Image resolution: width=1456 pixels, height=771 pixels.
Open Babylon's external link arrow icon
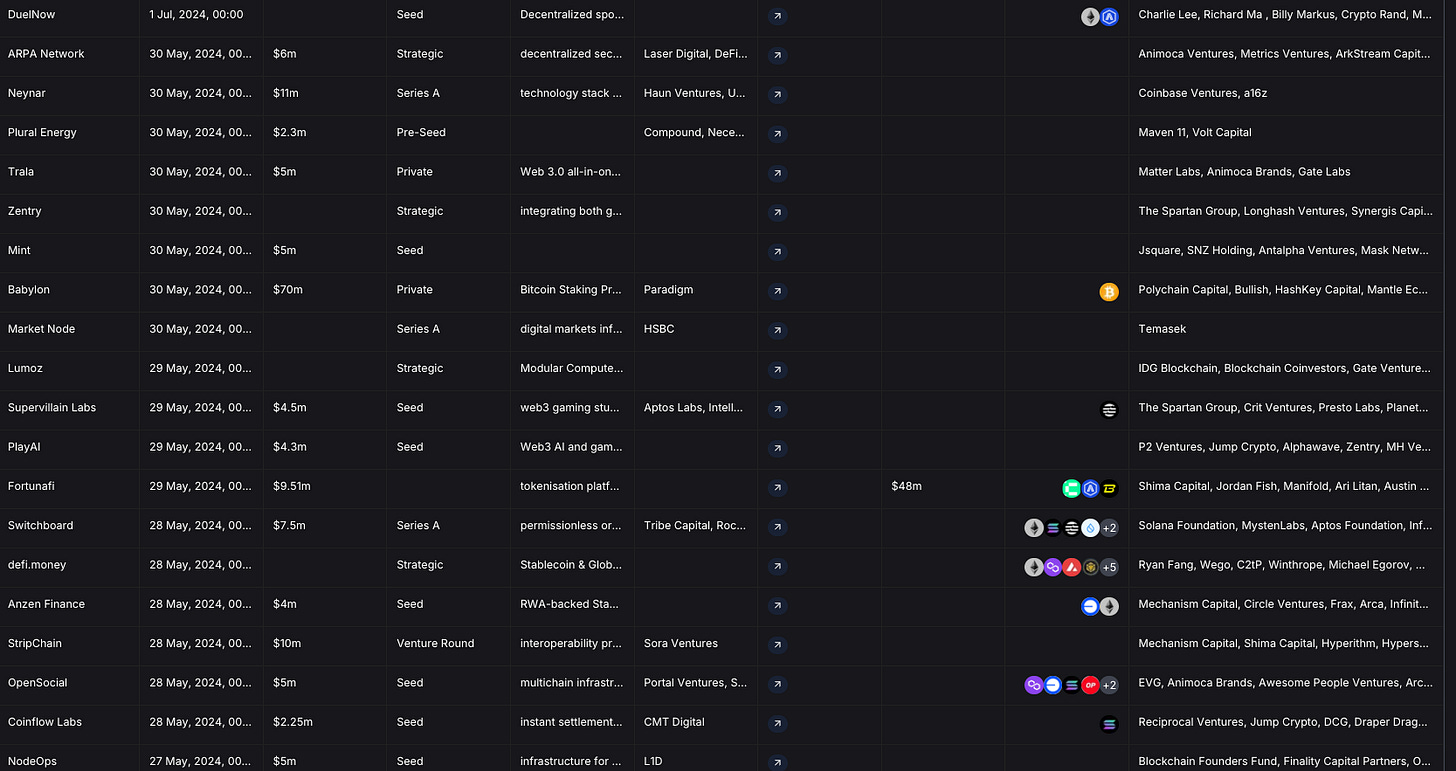(x=778, y=291)
